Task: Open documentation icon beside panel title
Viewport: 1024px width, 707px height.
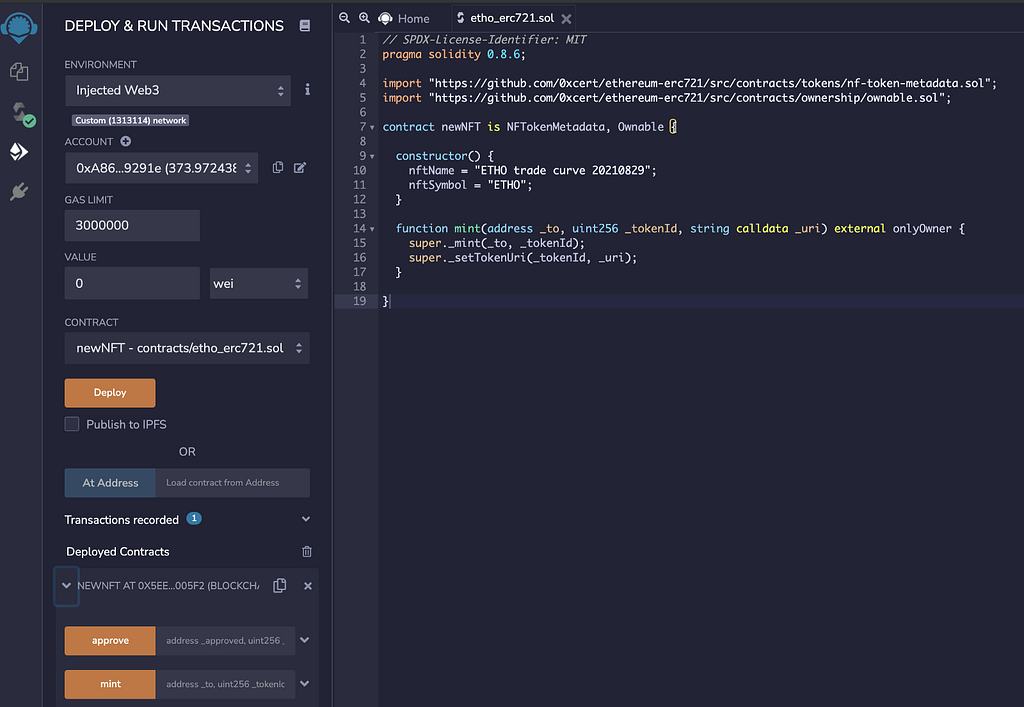Action: [305, 25]
